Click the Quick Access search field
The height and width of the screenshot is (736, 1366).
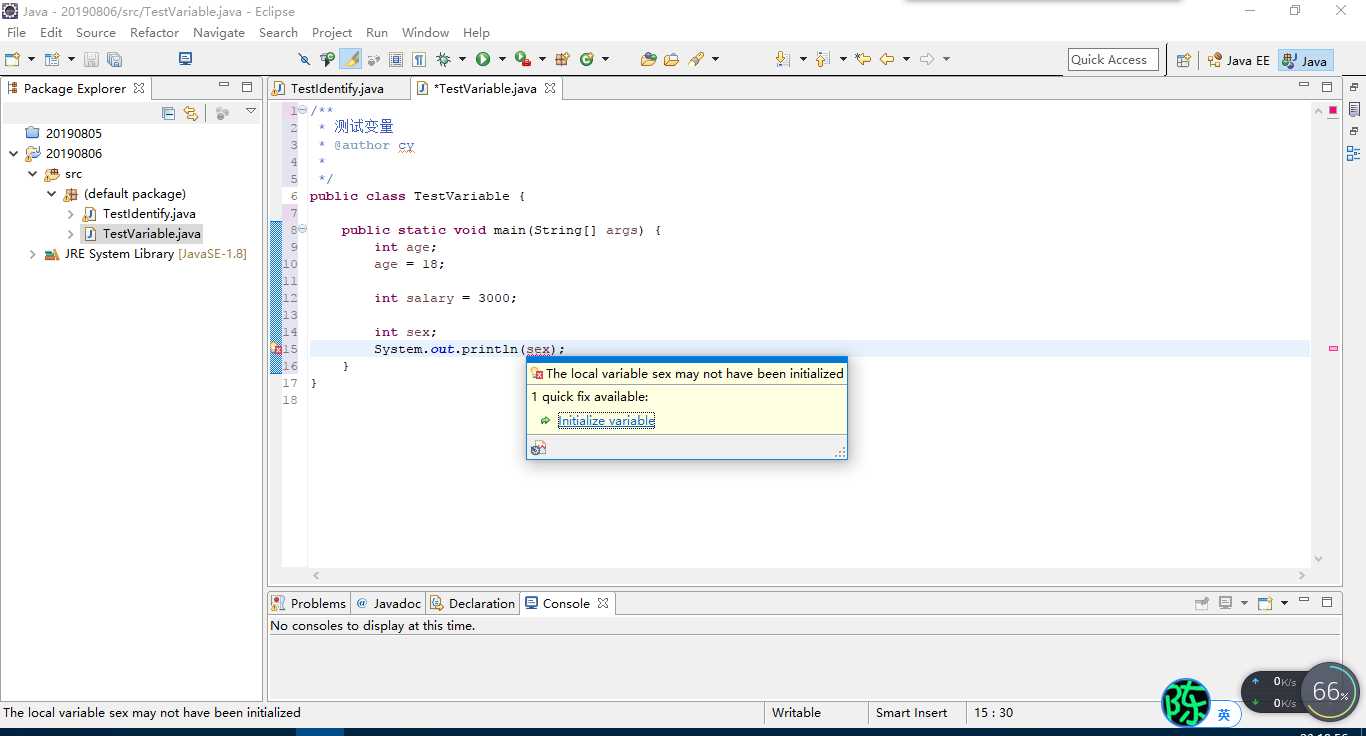[1113, 60]
